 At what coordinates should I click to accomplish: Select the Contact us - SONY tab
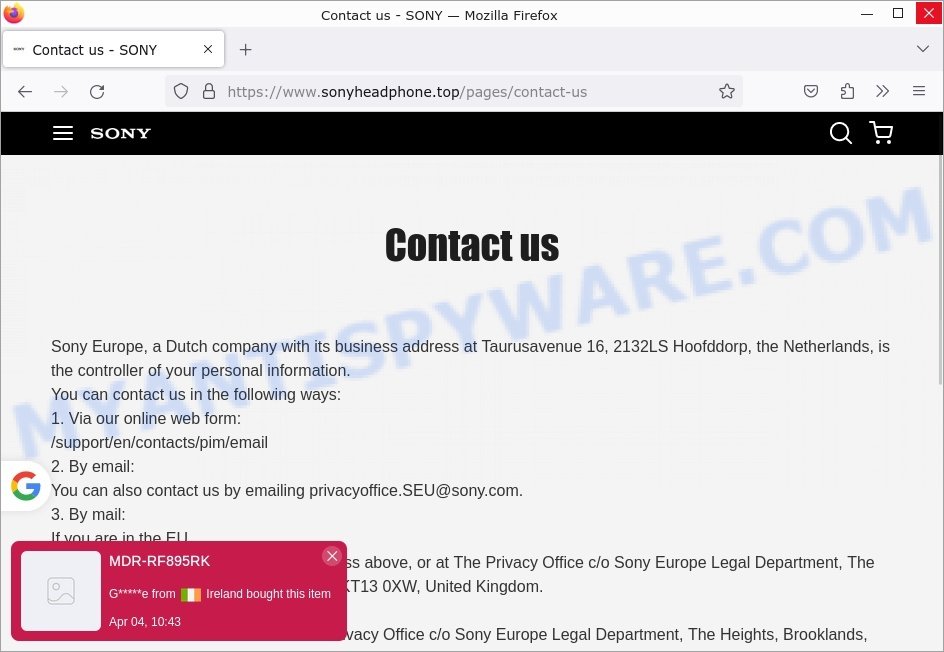click(x=114, y=49)
